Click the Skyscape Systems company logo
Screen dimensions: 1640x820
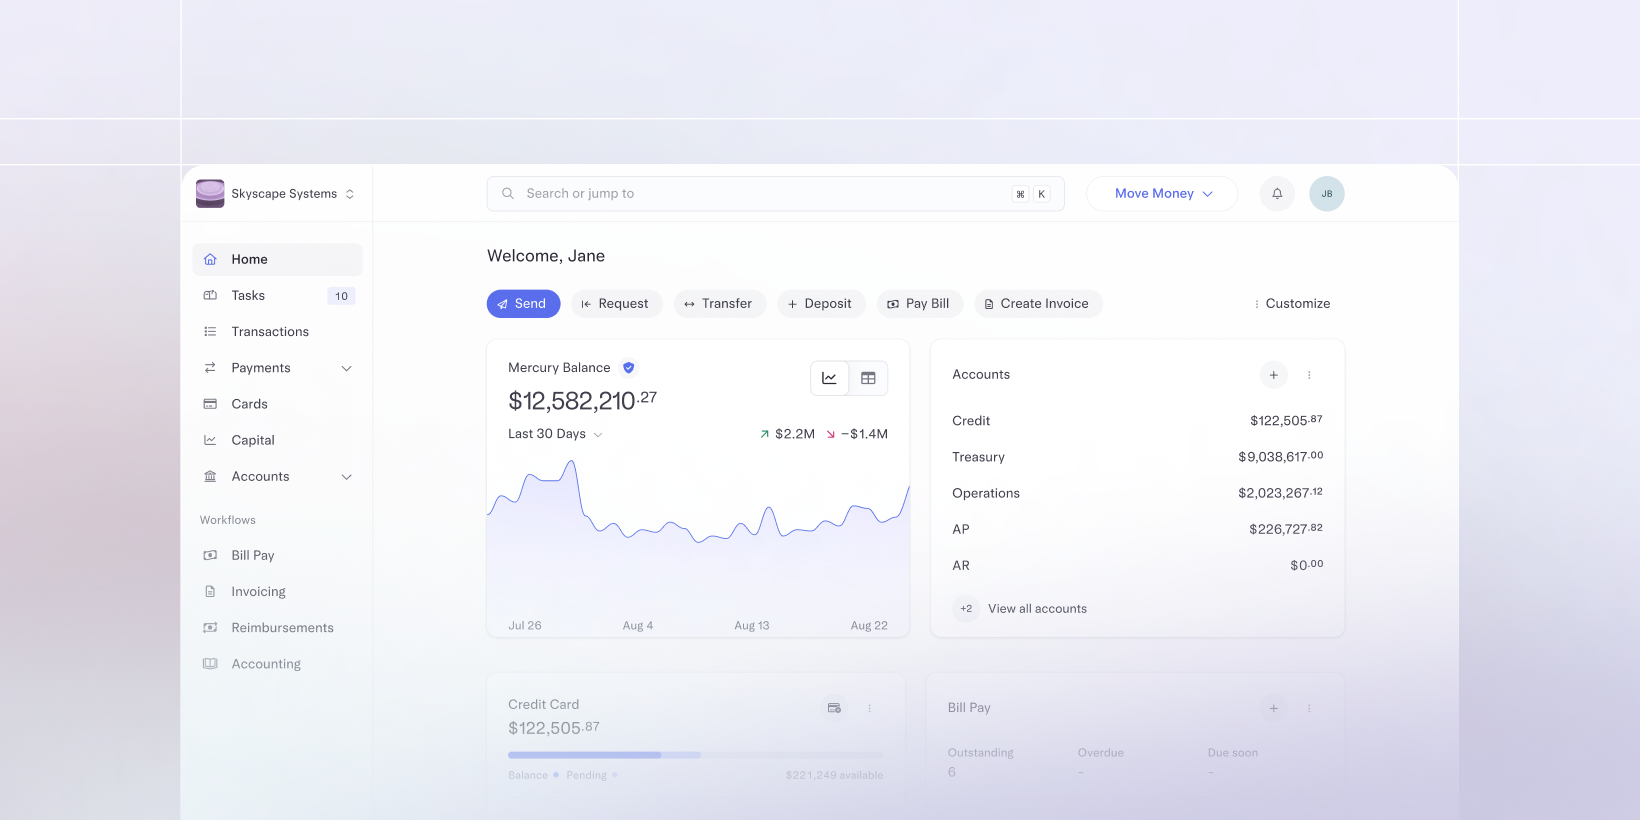210,193
